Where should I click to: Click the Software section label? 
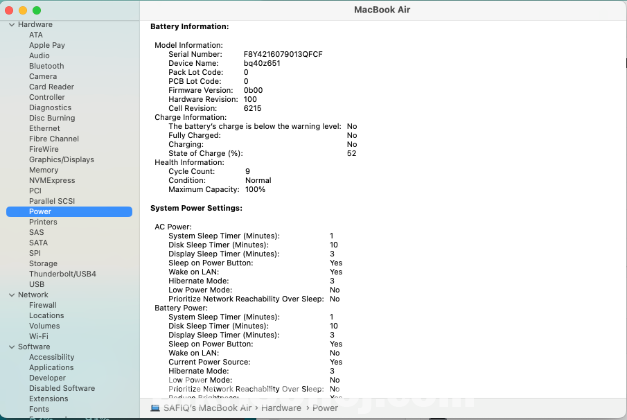click(34, 347)
